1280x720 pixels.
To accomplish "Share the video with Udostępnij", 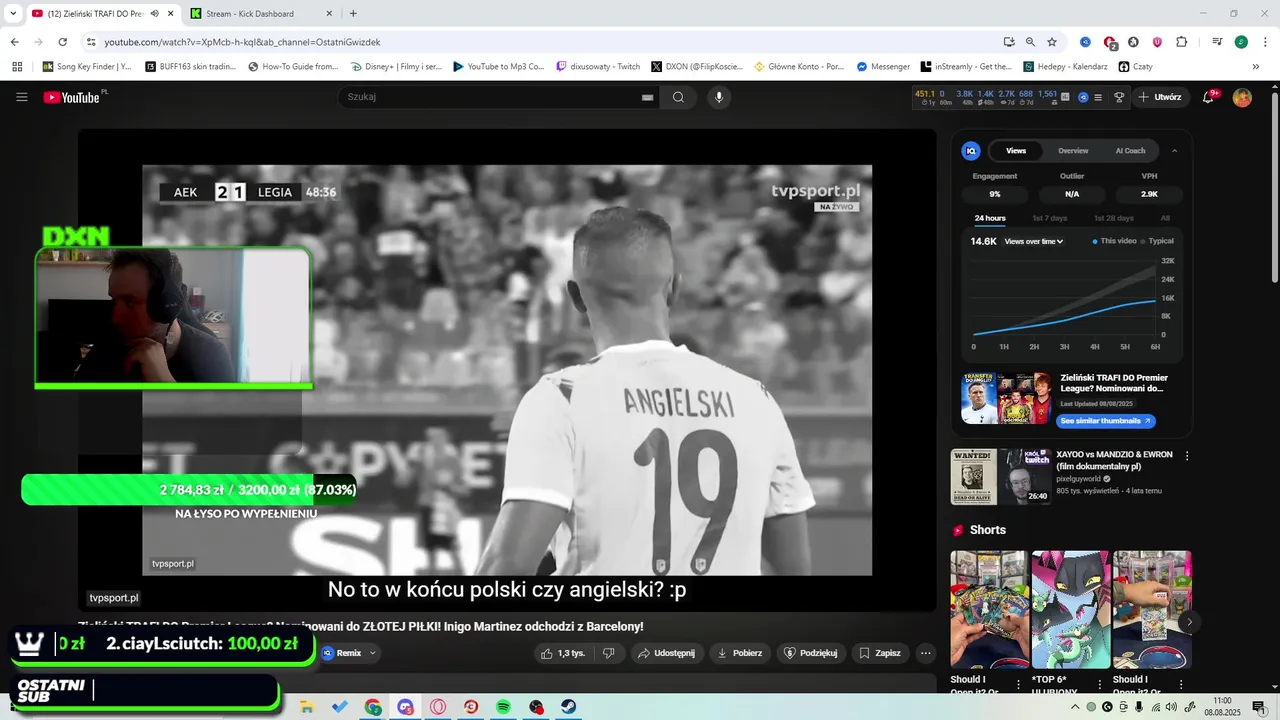I will point(666,653).
